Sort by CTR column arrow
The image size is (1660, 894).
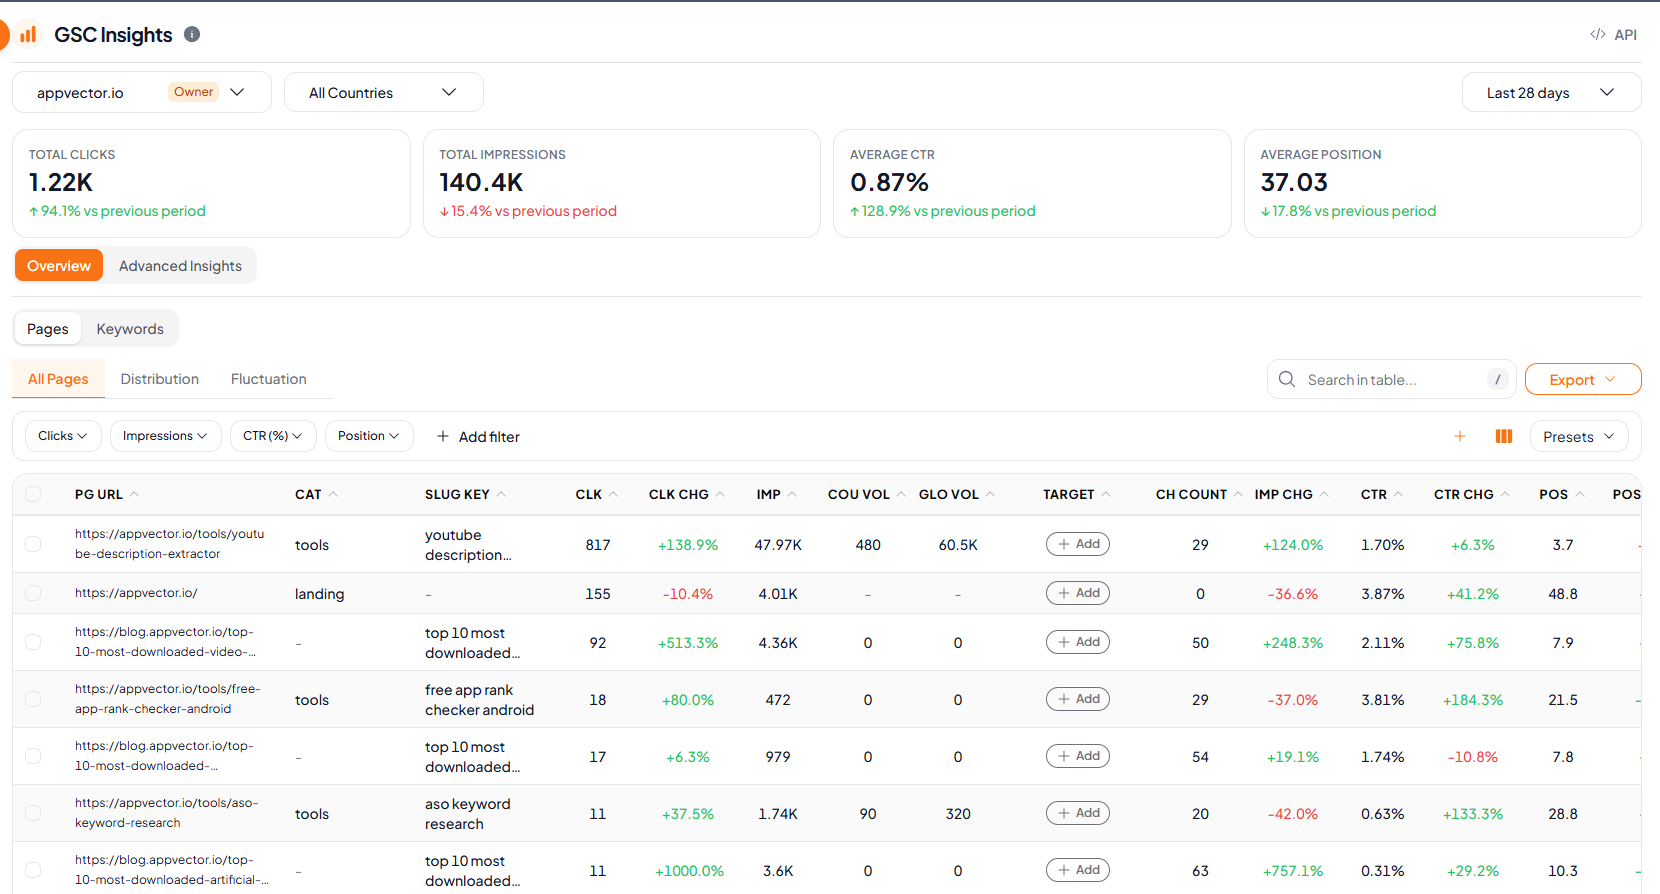[x=1398, y=494]
